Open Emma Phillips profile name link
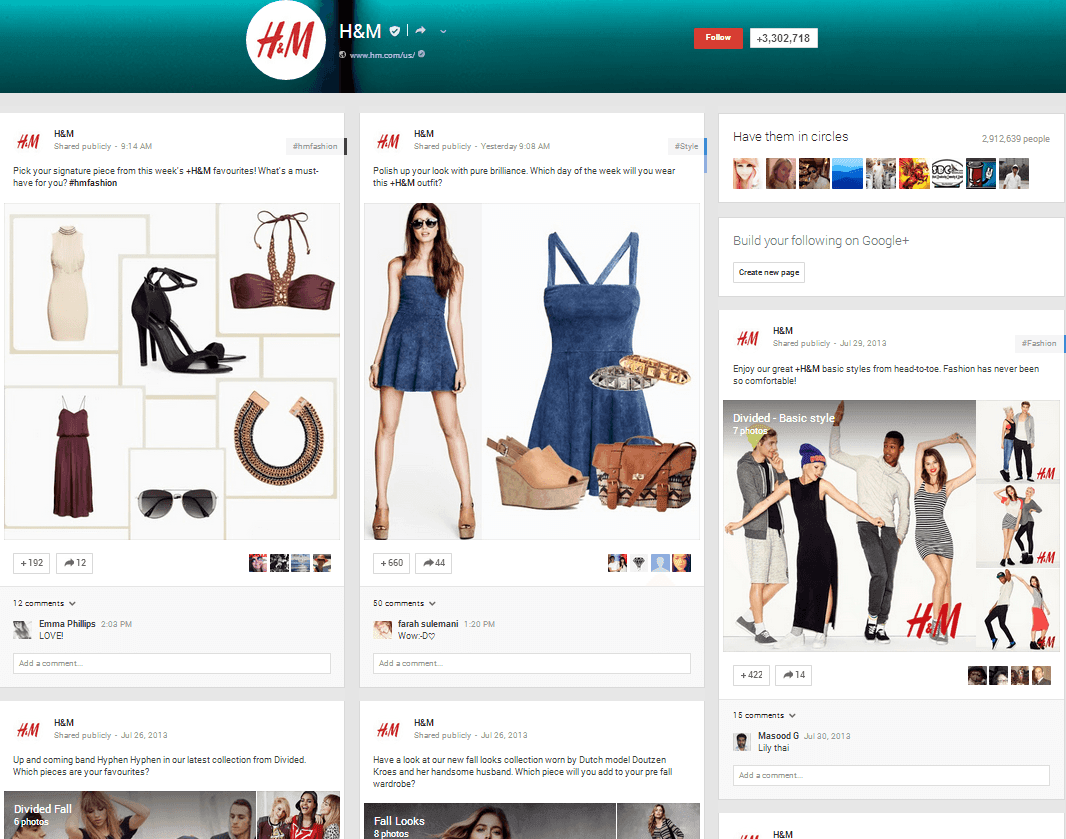The image size is (1066, 839). click(x=67, y=624)
